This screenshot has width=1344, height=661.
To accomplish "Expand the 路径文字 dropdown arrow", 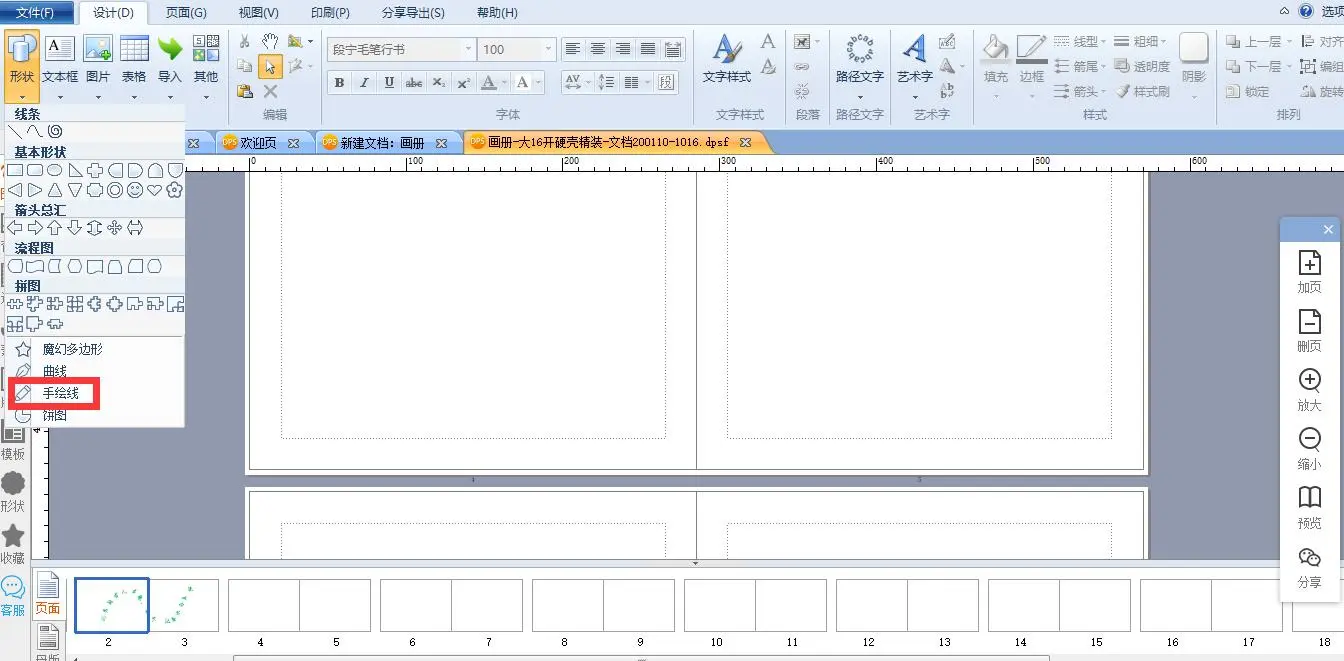I will coord(859,97).
